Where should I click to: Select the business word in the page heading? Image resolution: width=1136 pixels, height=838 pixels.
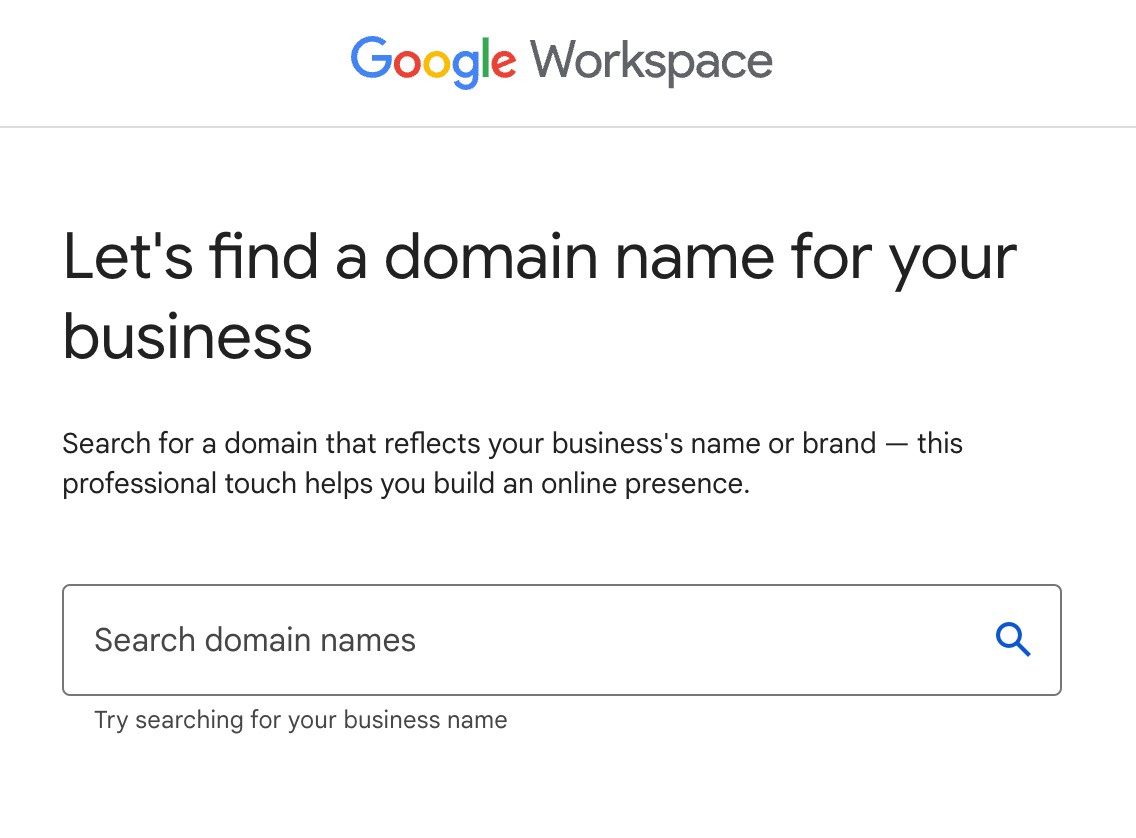[x=186, y=338]
